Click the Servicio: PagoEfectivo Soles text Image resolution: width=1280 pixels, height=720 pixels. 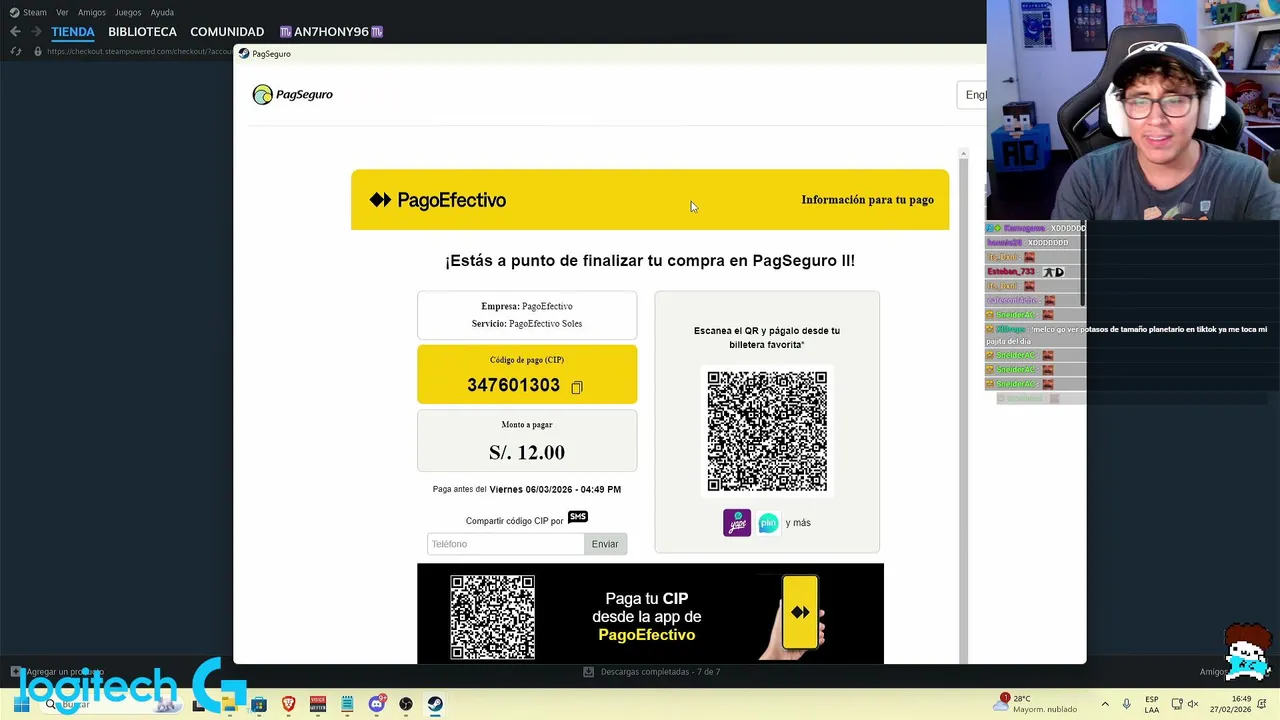(x=527, y=324)
